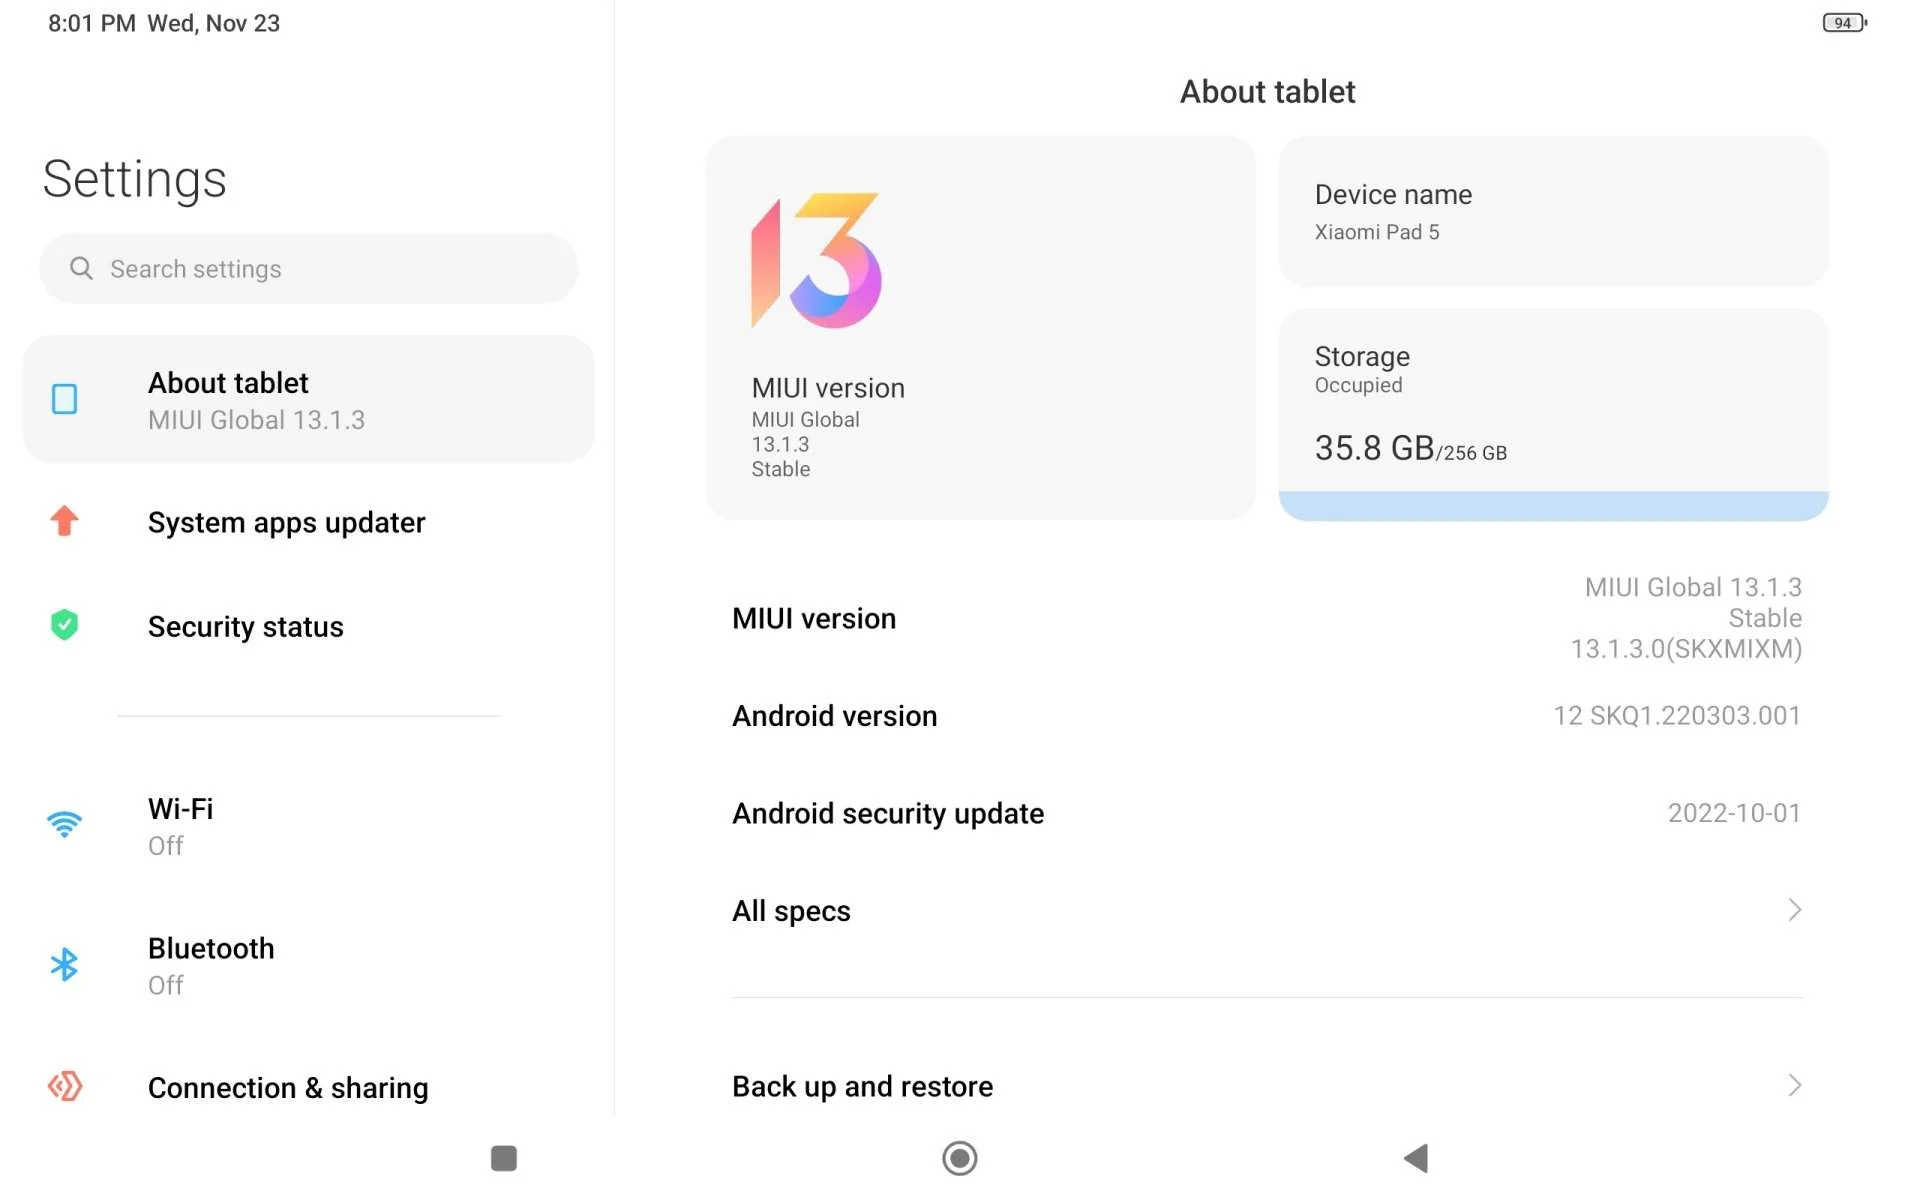Viewport: 1920px width, 1200px height.
Task: Open the Storage occupied card
Action: click(1553, 414)
